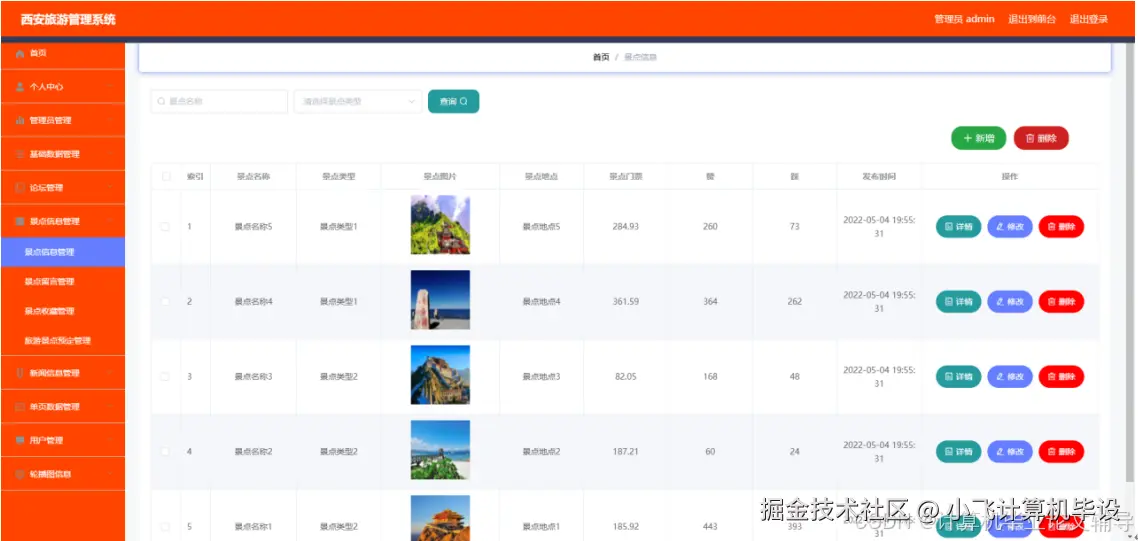Click the dark red batch 删除 trash button
This screenshot has height=541, width=1138.
tap(1041, 138)
